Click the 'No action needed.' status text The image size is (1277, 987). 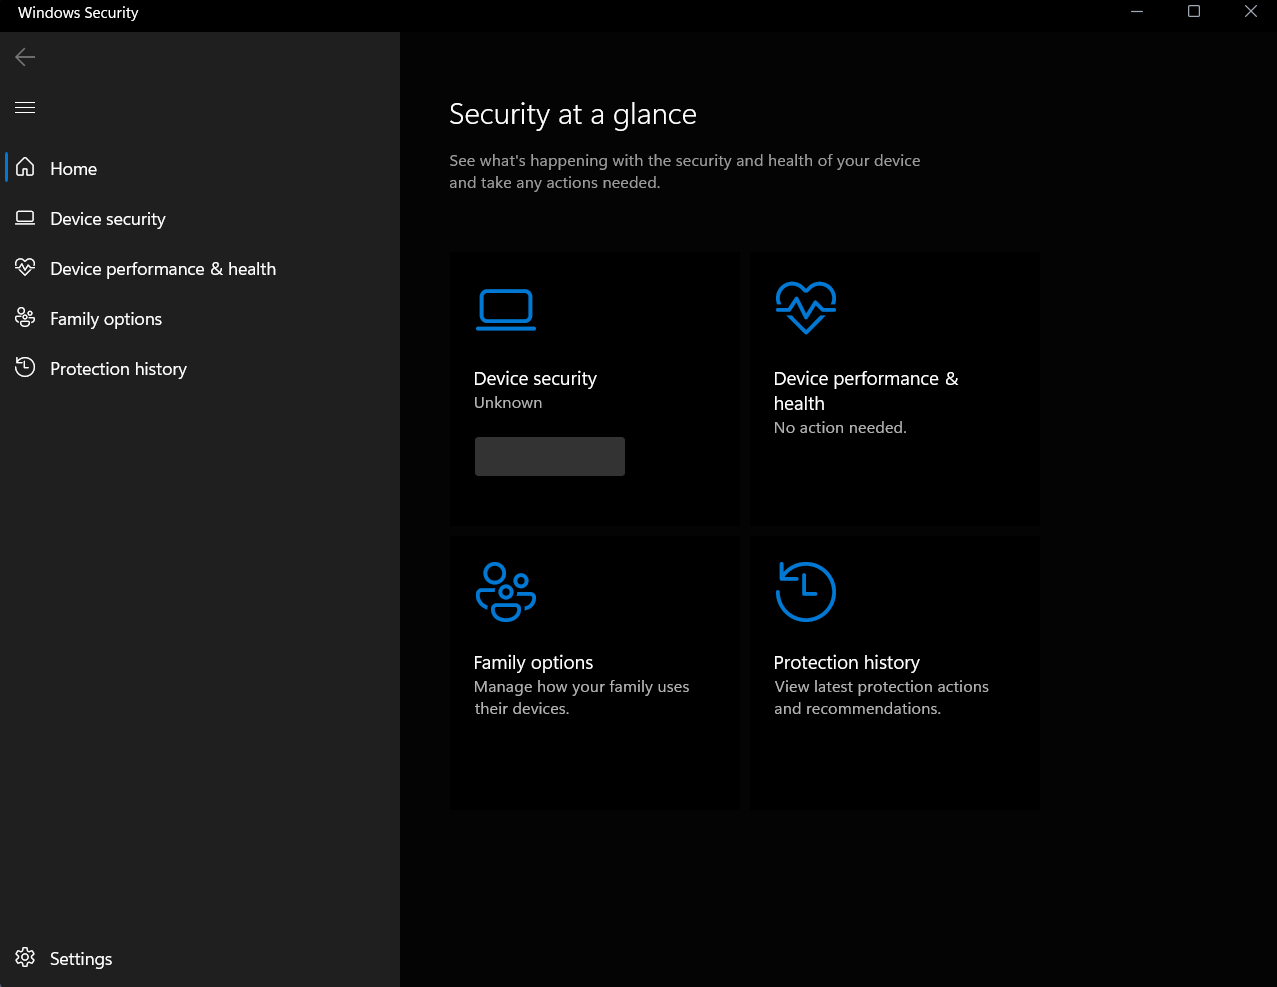pyautogui.click(x=840, y=427)
